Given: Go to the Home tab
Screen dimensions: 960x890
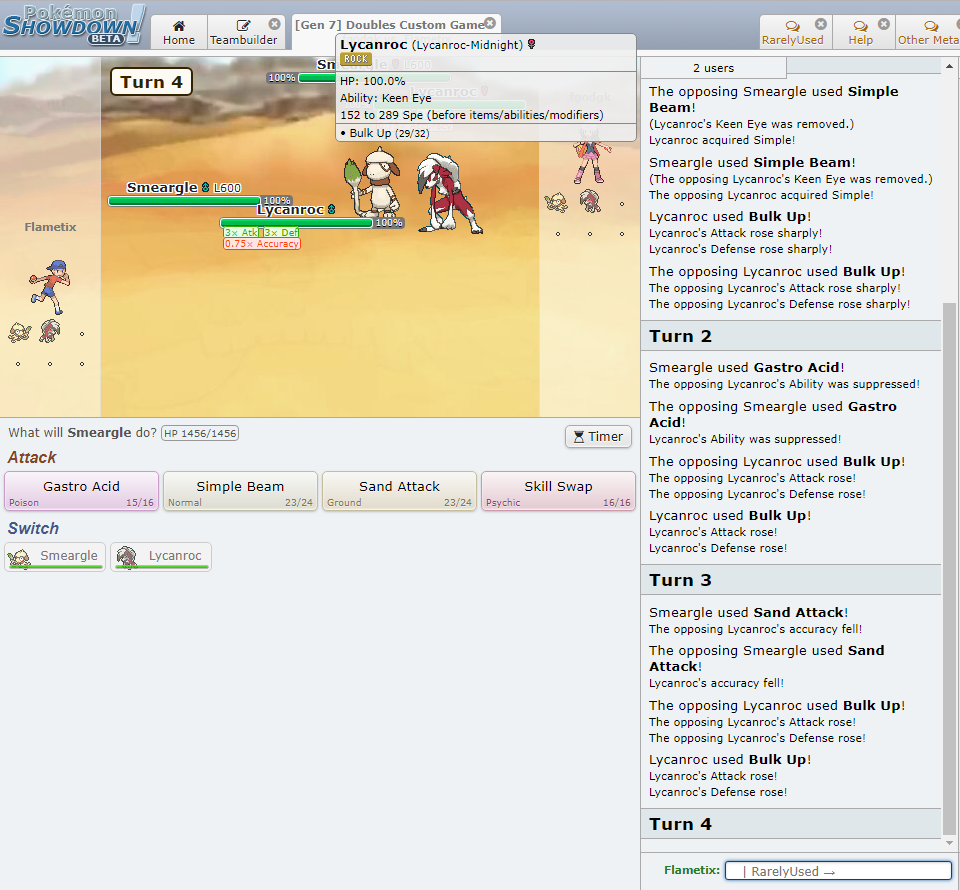Looking at the screenshot, I should coord(179,32).
